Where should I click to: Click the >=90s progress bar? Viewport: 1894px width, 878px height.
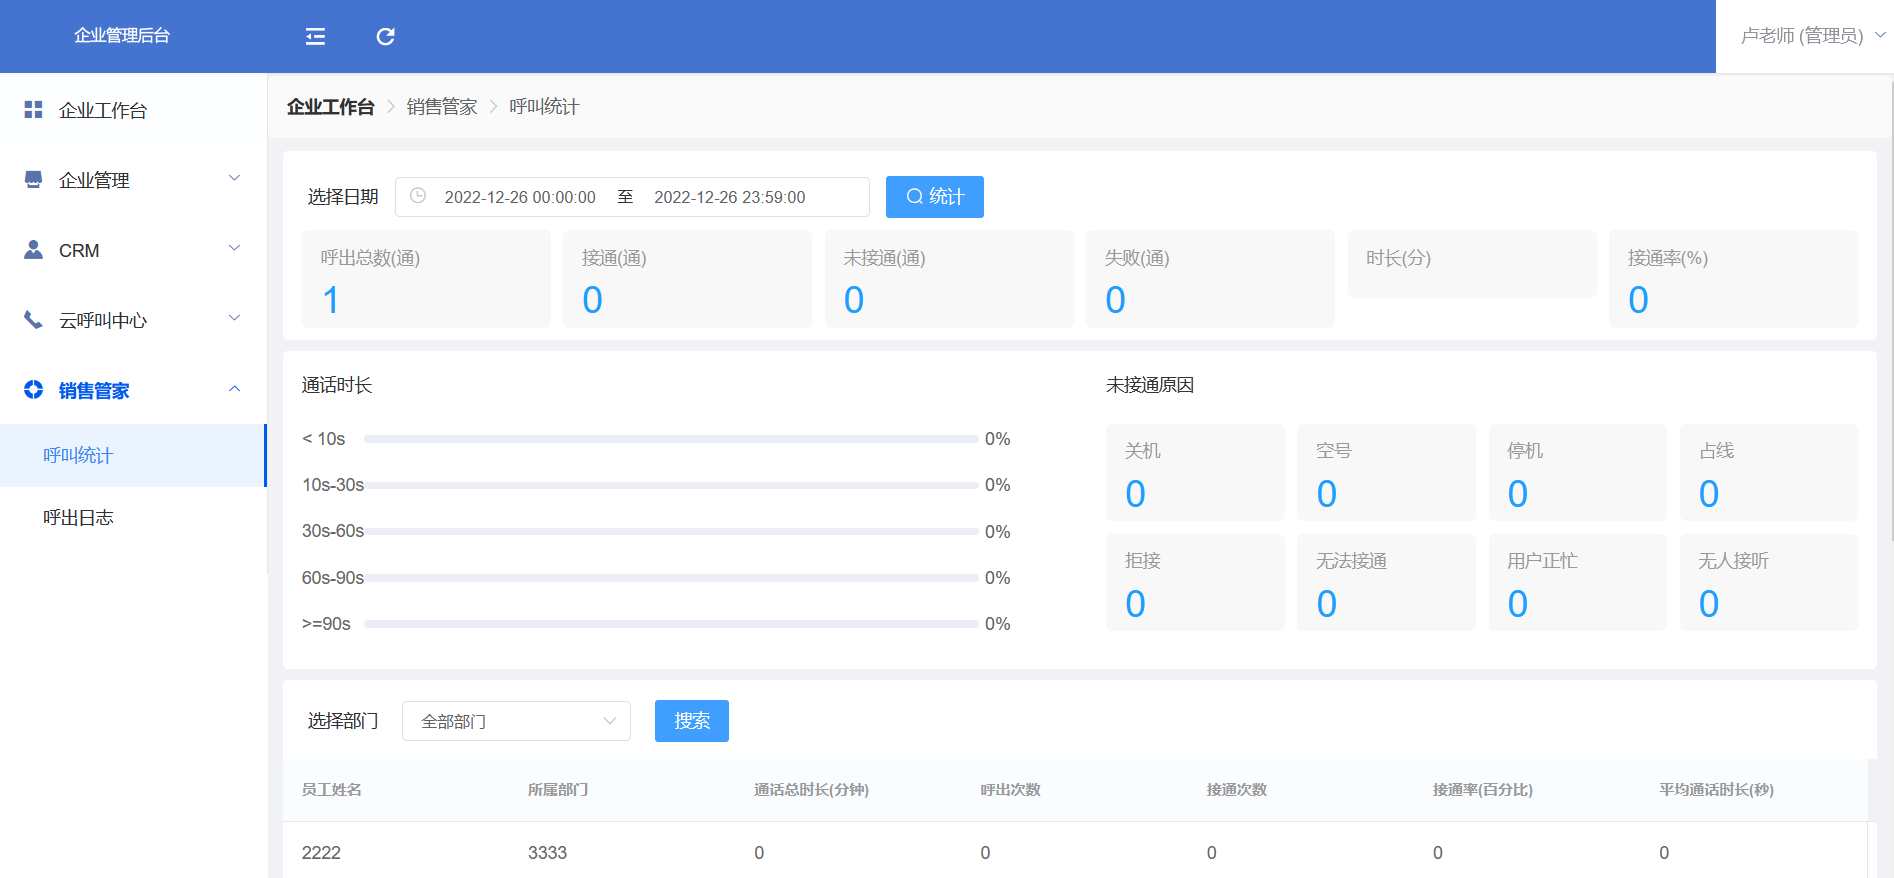[671, 624]
